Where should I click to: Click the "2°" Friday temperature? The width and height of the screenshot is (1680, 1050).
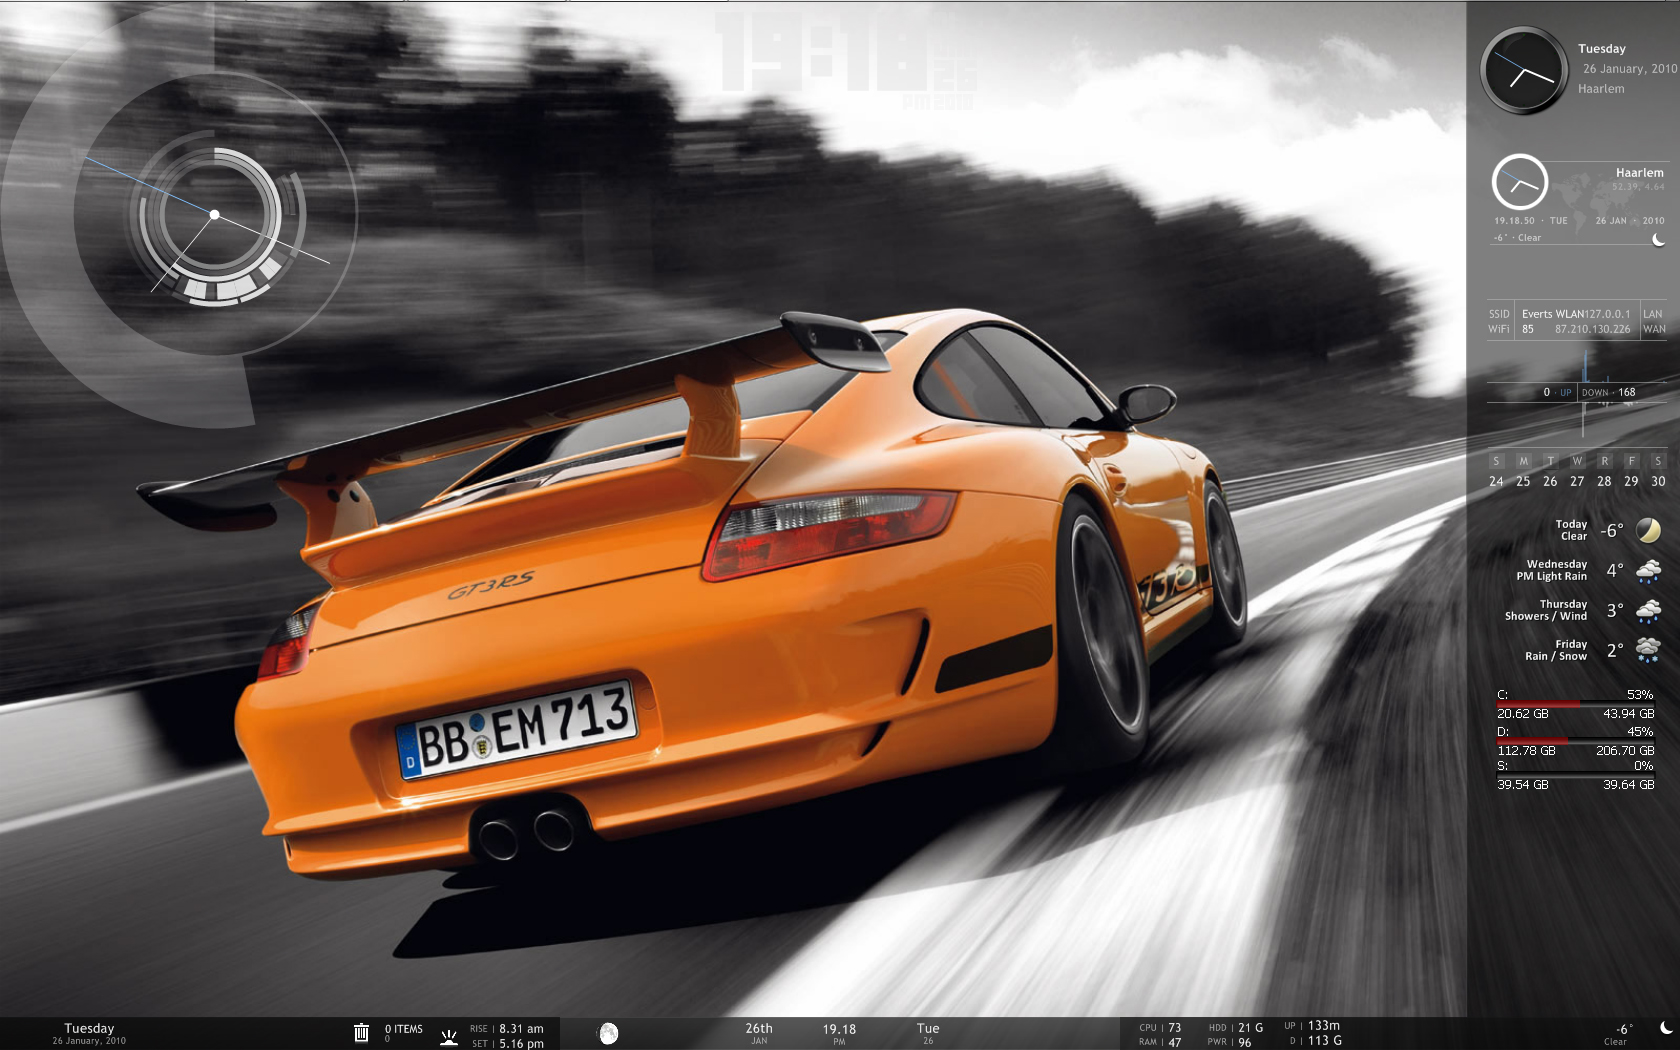(x=1615, y=650)
